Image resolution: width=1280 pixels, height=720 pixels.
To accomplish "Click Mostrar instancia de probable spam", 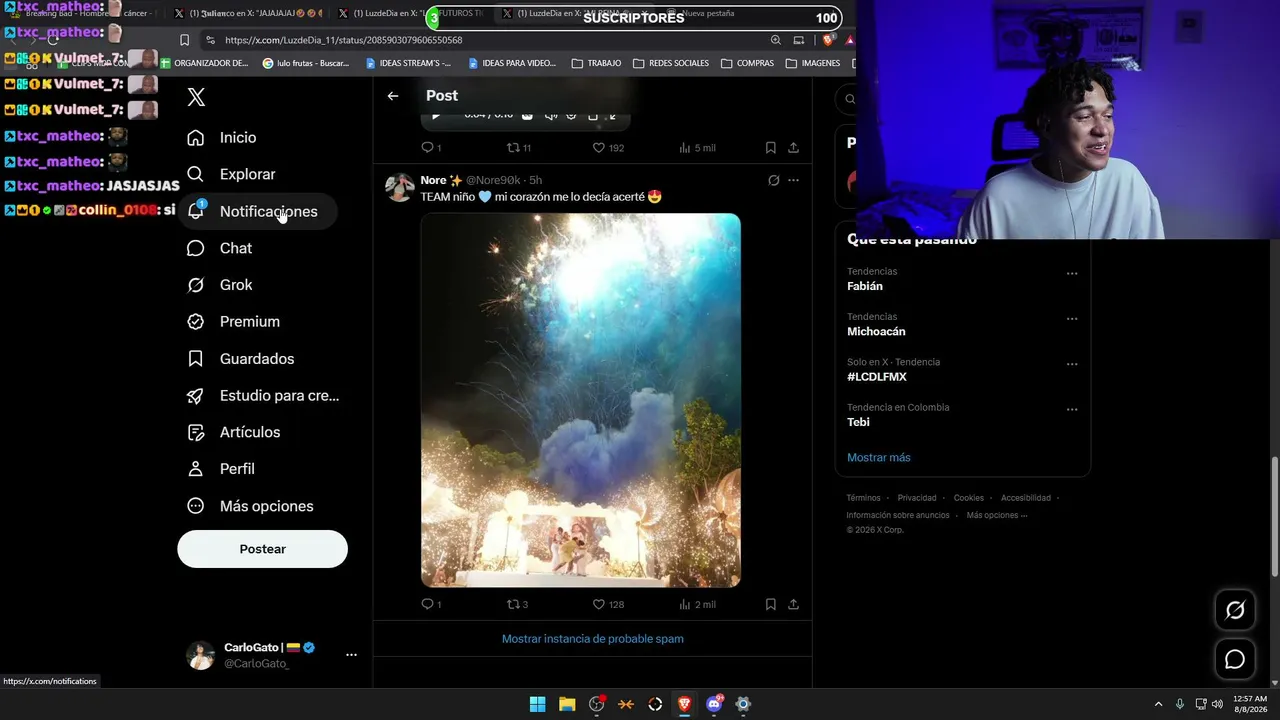I will pyautogui.click(x=593, y=639).
